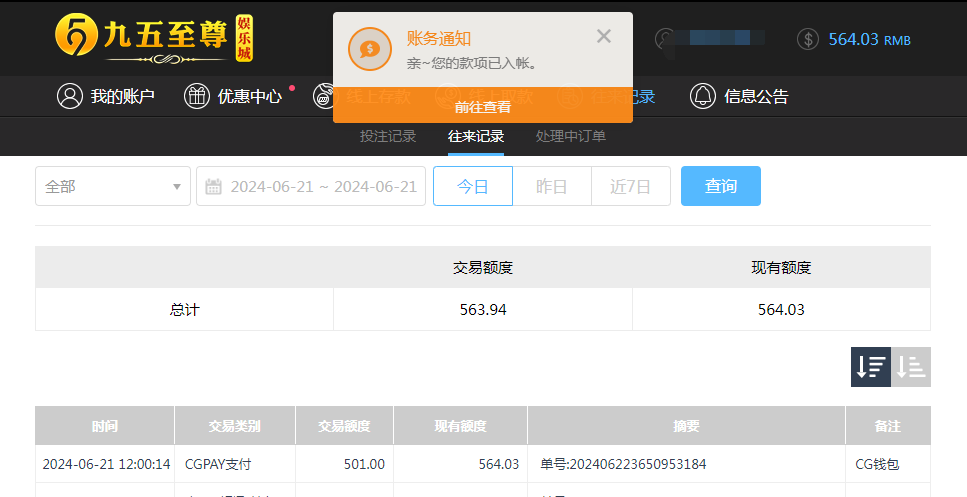
Task: Click the 信息公告 bell icon
Action: (x=703, y=97)
